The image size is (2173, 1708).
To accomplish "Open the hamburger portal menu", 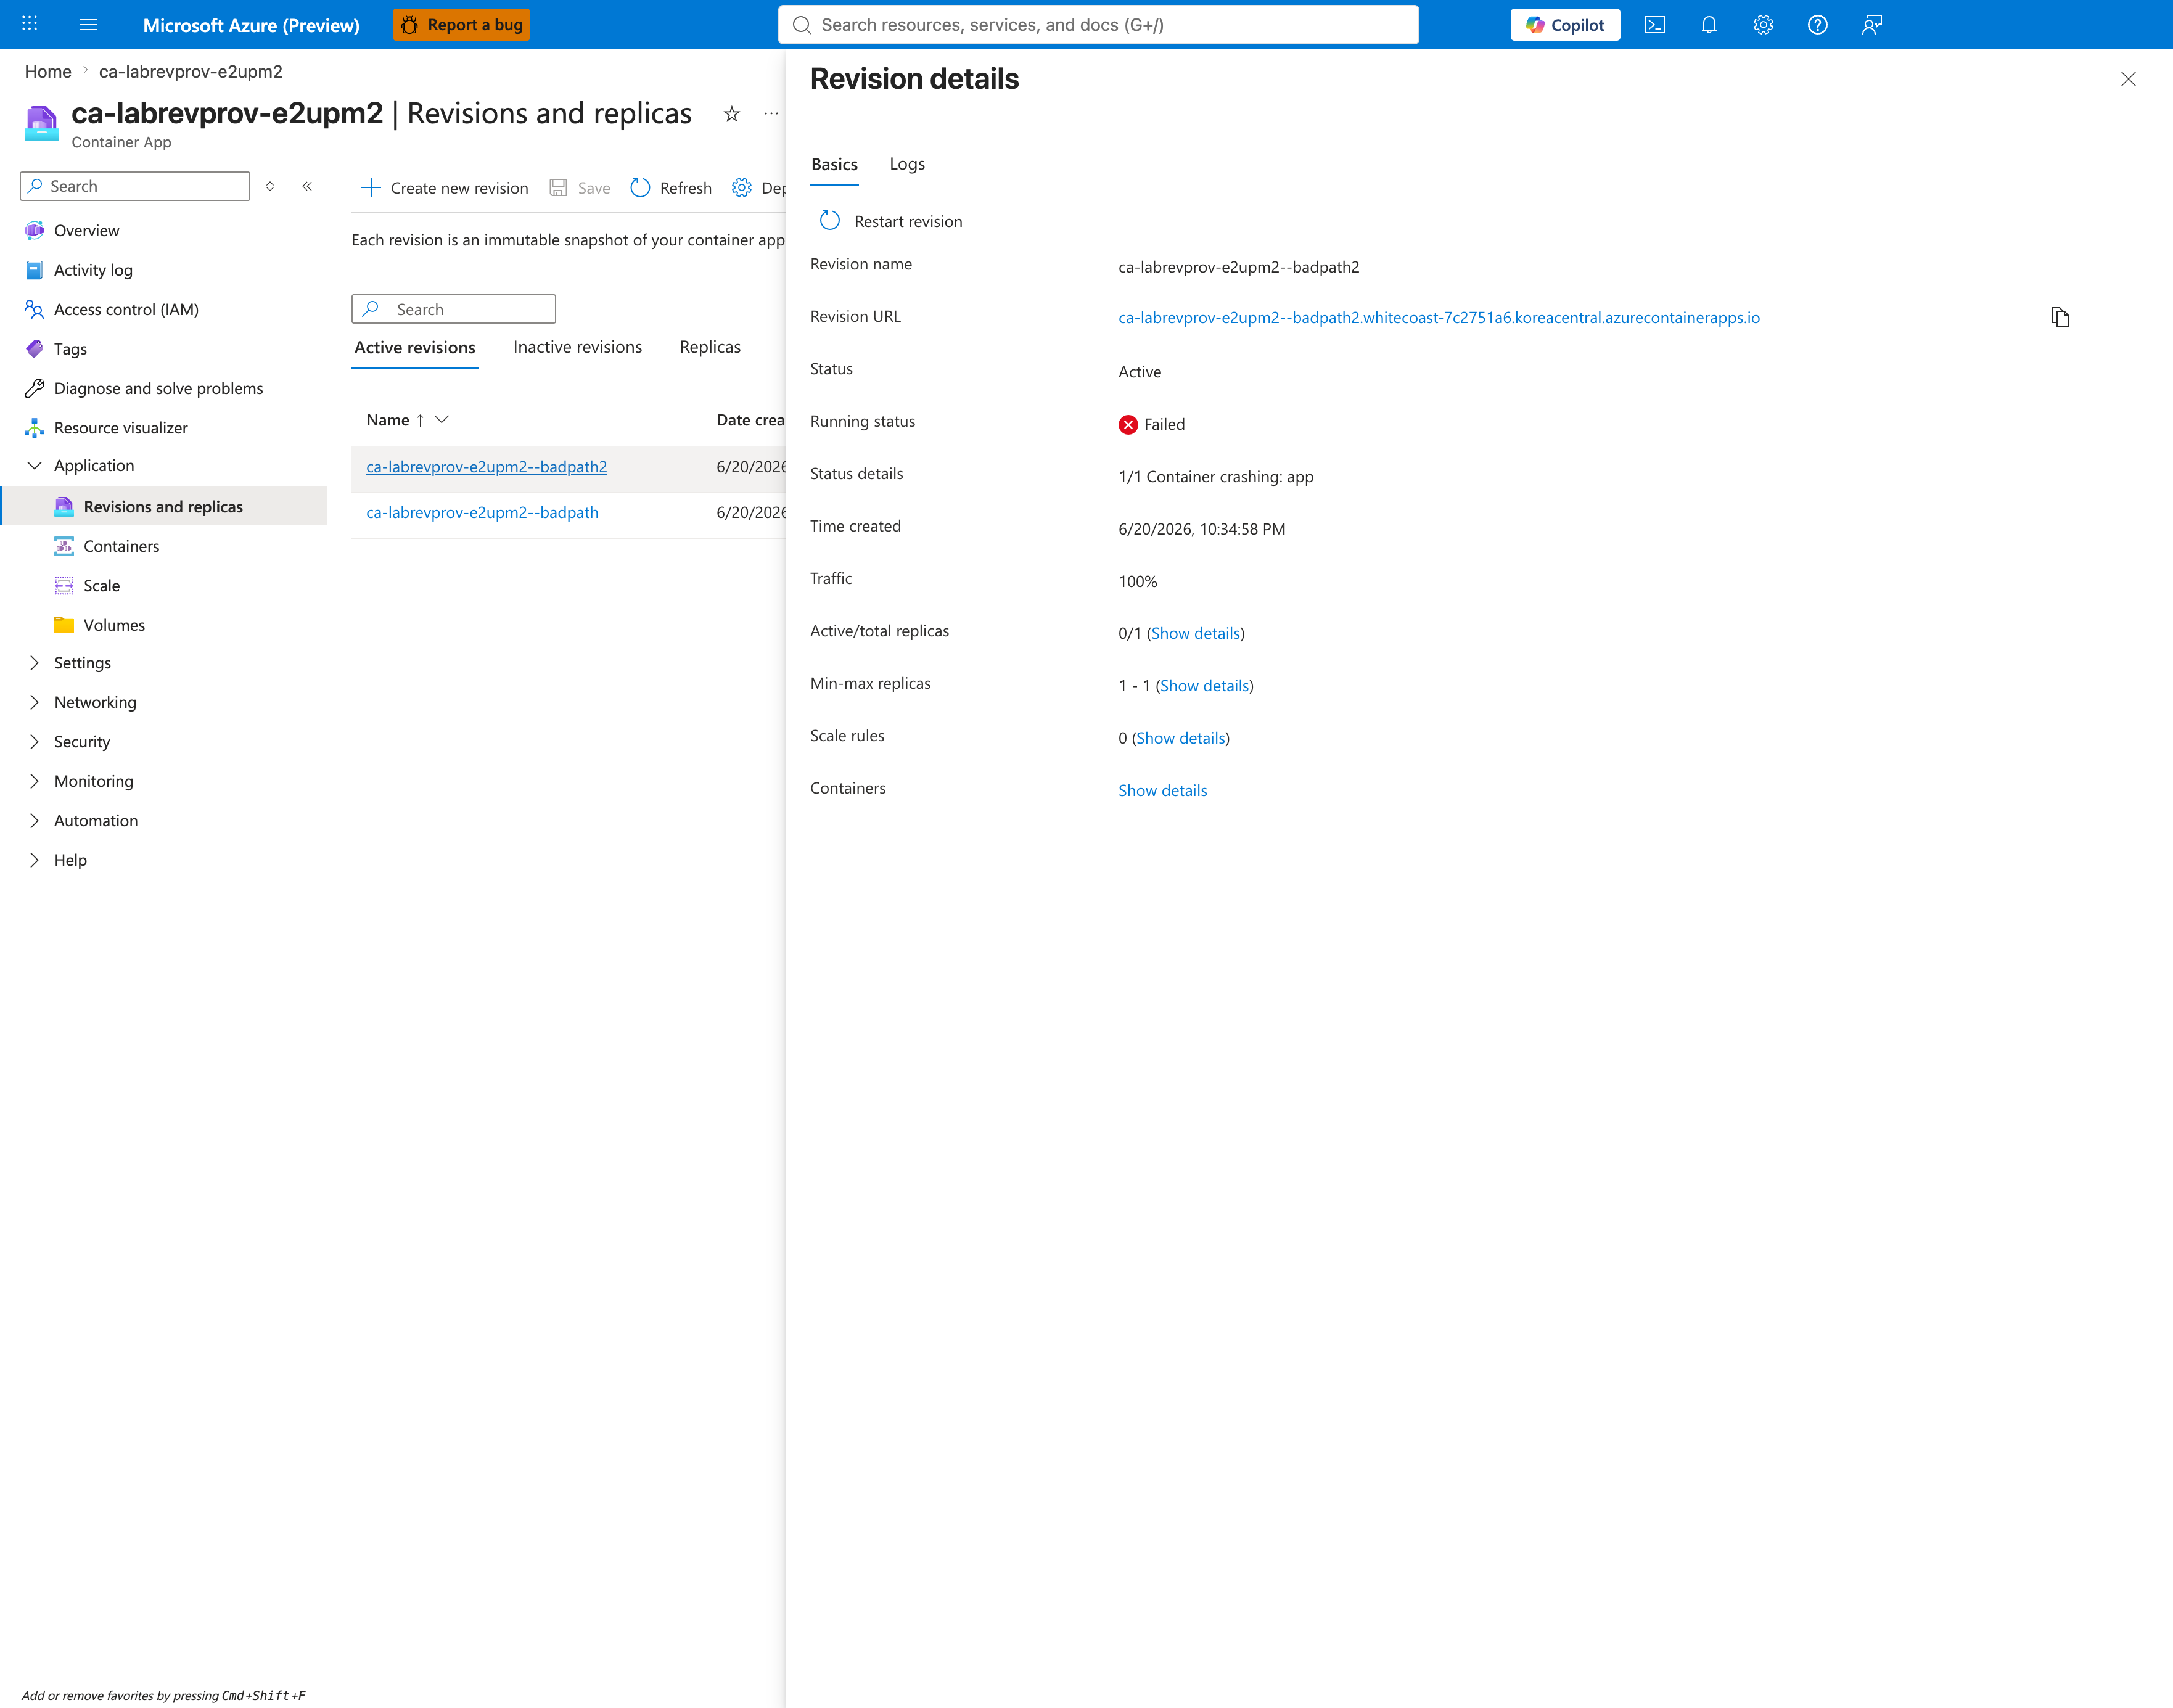I will 88,24.
